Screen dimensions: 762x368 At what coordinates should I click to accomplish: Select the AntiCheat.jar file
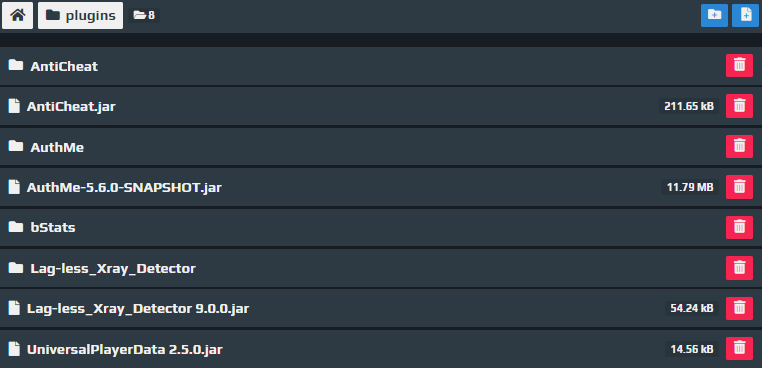pyautogui.click(x=71, y=106)
